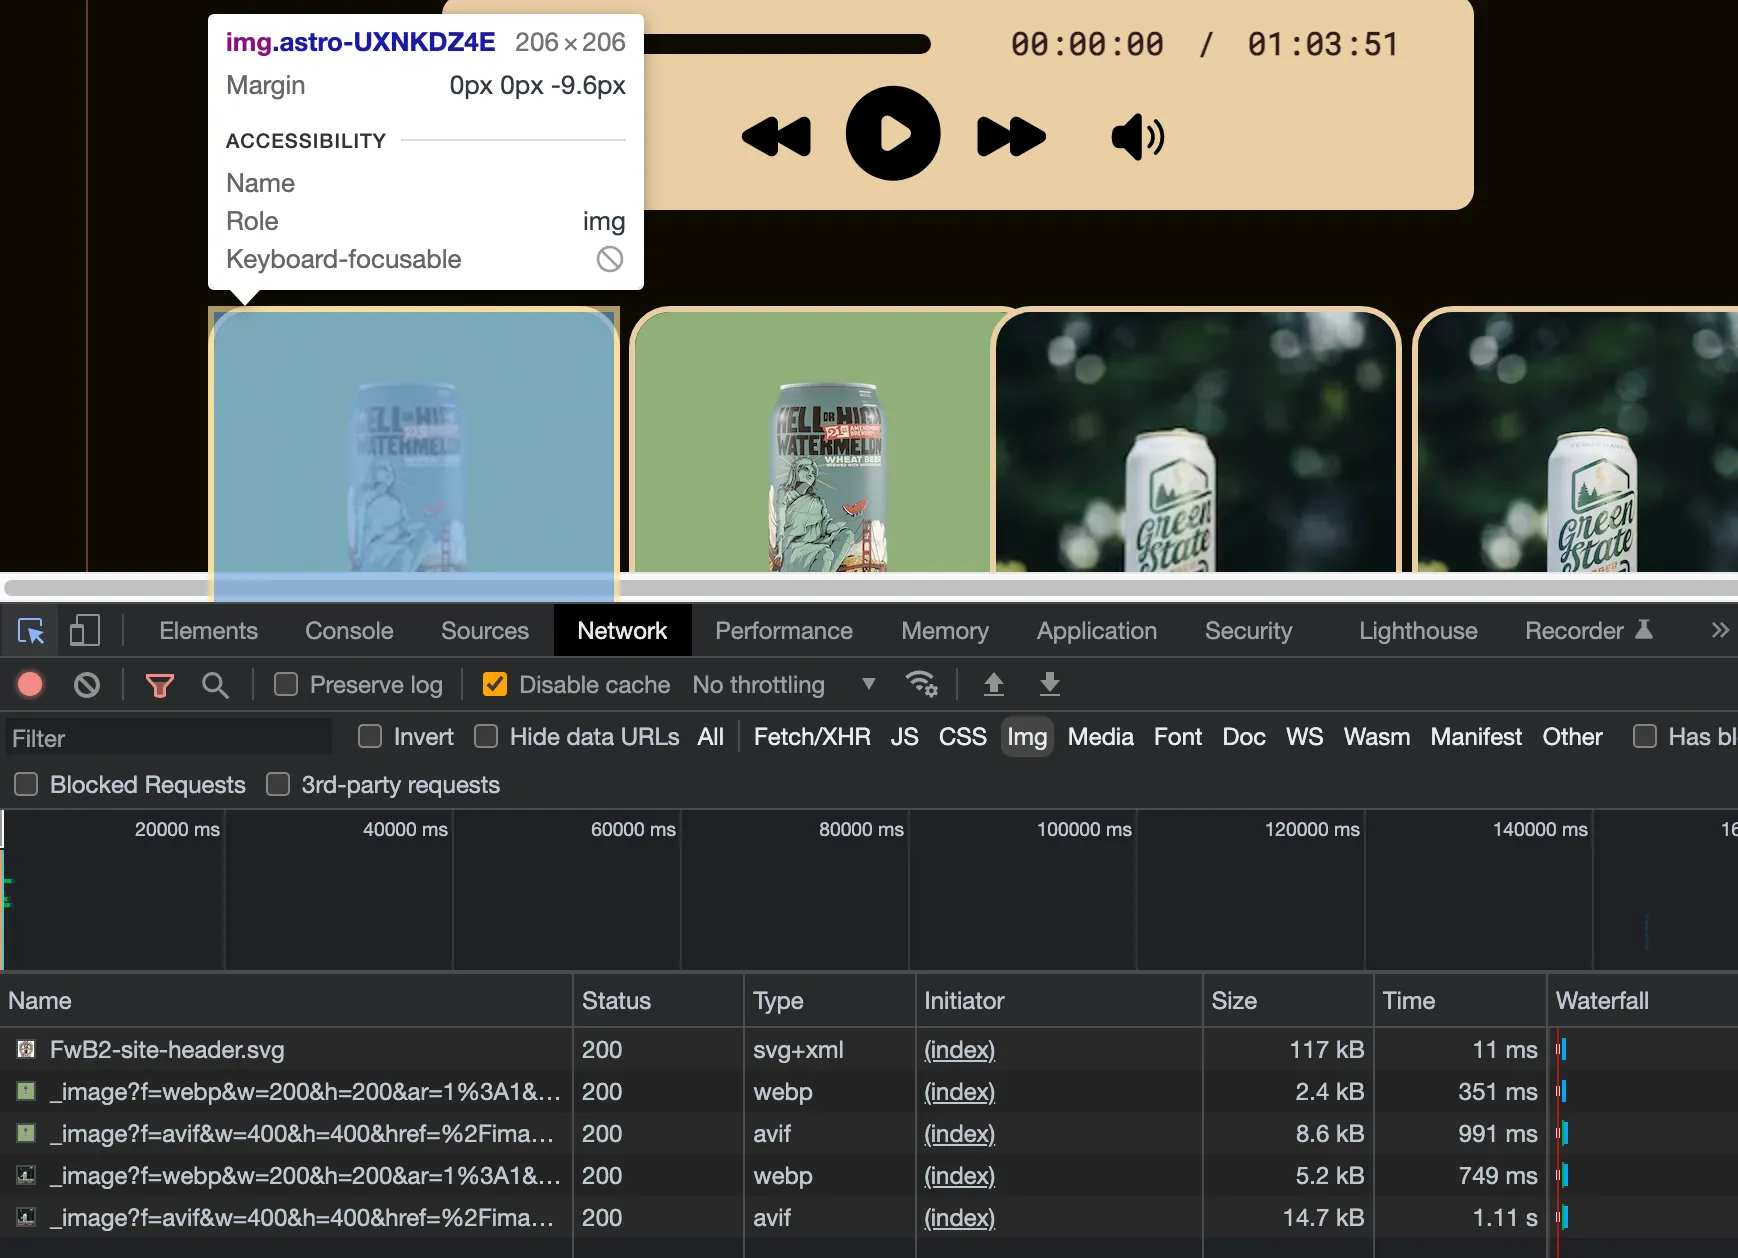This screenshot has height=1258, width=1738.
Task: Clear the network log
Action: point(87,684)
